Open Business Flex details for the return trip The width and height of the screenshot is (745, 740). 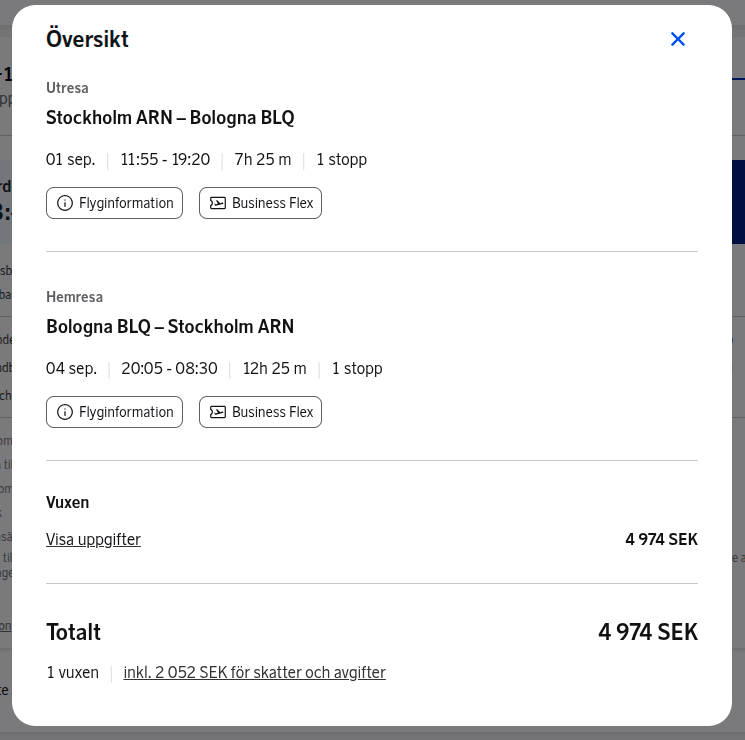pyautogui.click(x=260, y=412)
